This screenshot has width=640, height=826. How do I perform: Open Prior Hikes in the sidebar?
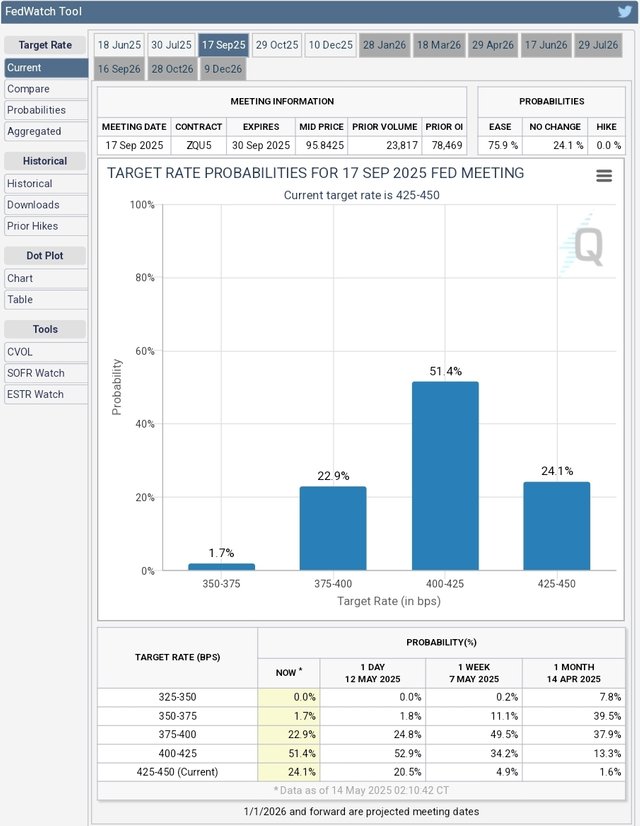tap(46, 226)
